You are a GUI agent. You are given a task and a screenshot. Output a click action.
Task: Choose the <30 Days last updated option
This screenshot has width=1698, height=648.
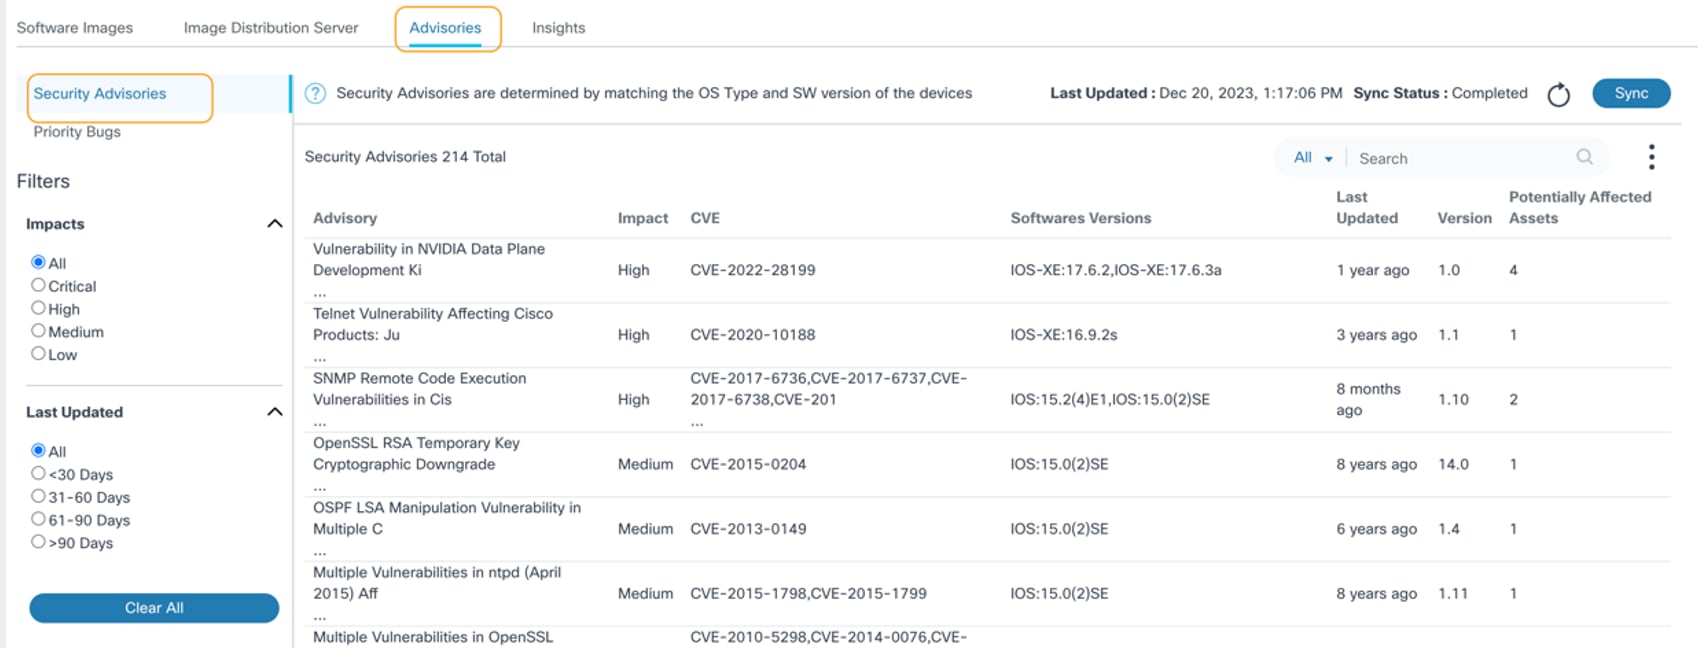(x=39, y=473)
